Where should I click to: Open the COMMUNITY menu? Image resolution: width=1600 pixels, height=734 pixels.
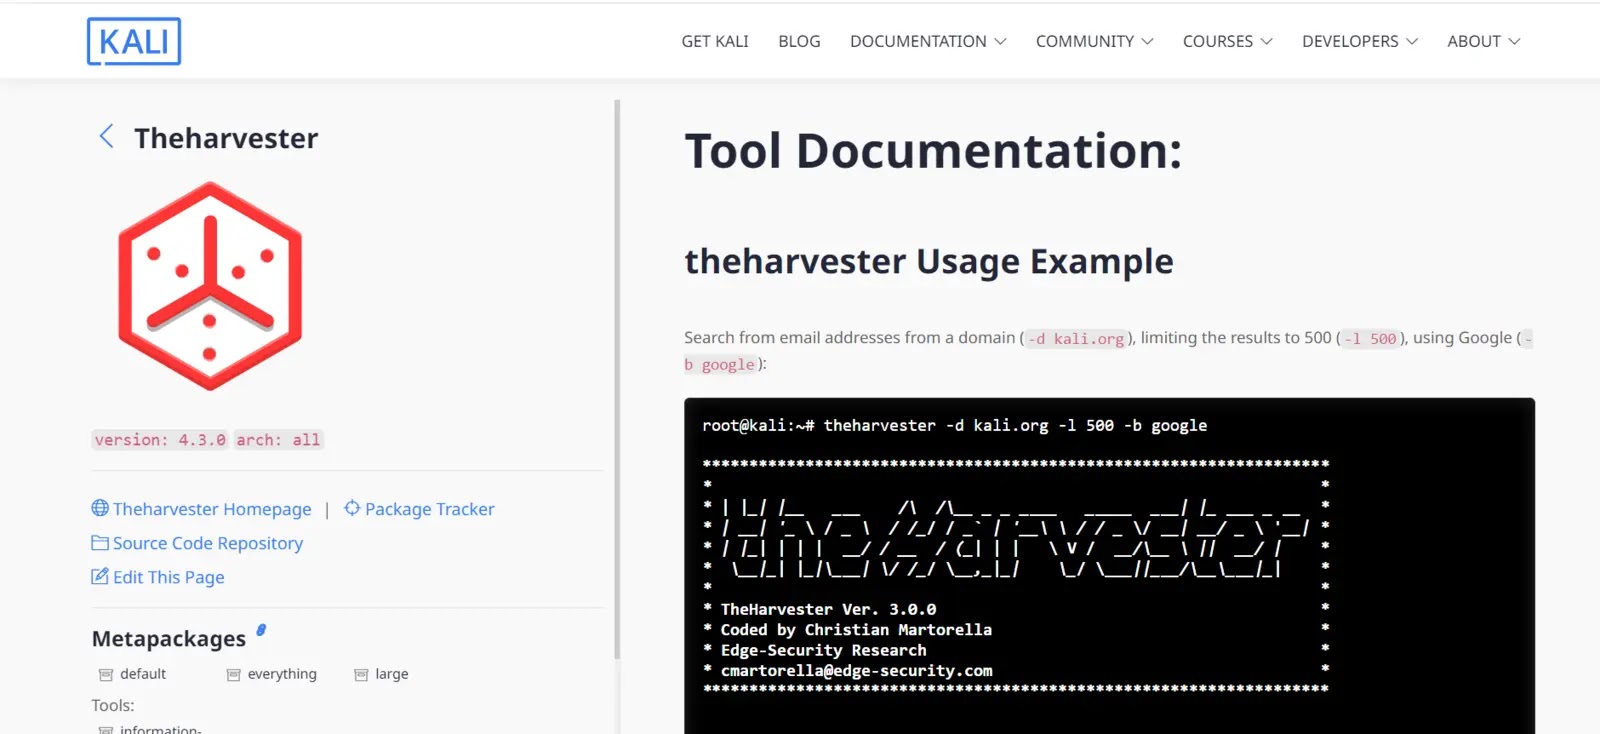pos(1094,41)
